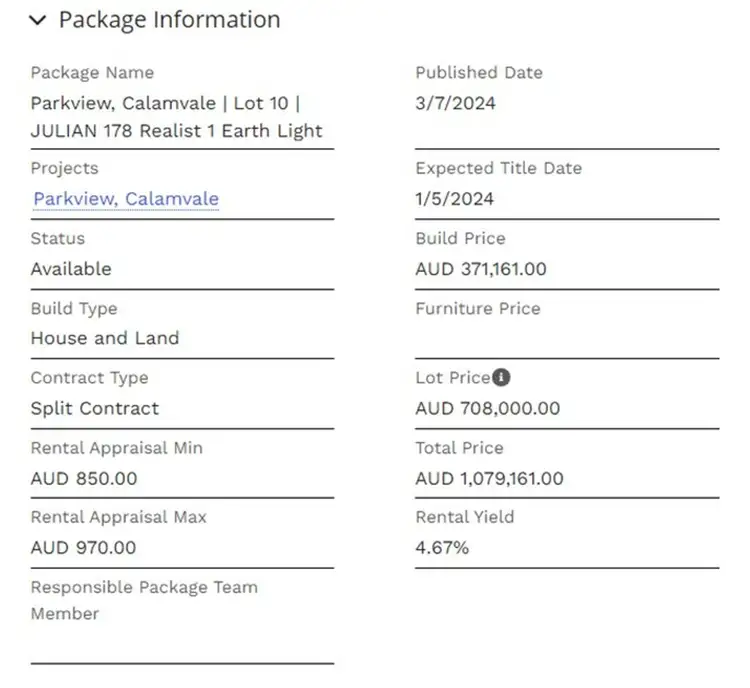The image size is (750, 688).
Task: Click the Published Date value 3/7/2024
Action: coord(455,103)
